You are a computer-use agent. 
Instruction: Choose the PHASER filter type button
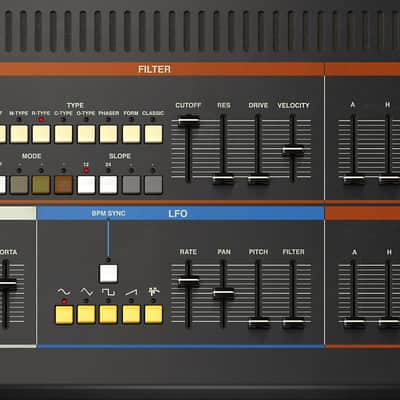click(x=109, y=134)
